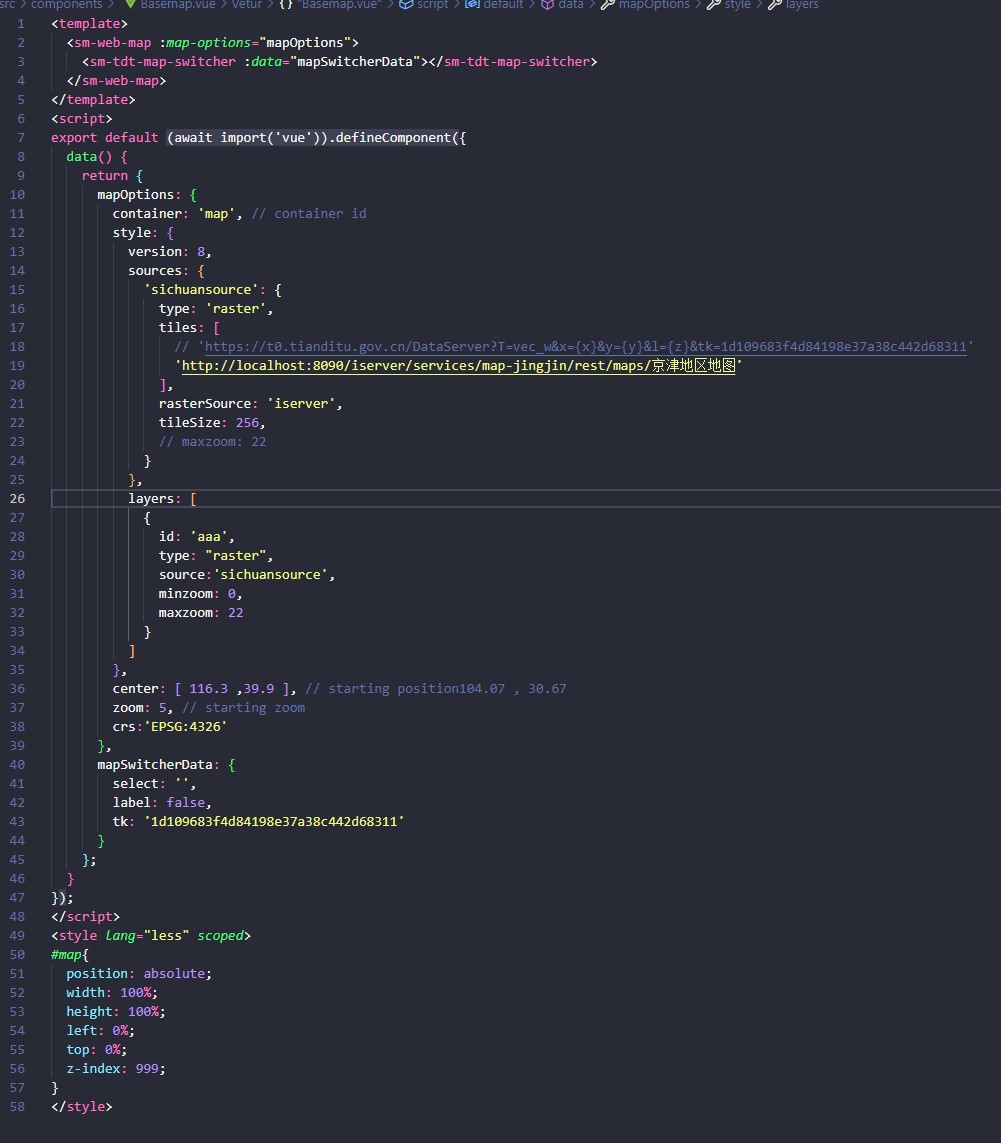Screen dimensions: 1001x1143
Task: Click line number 7 in the gutter
Action: point(21,138)
